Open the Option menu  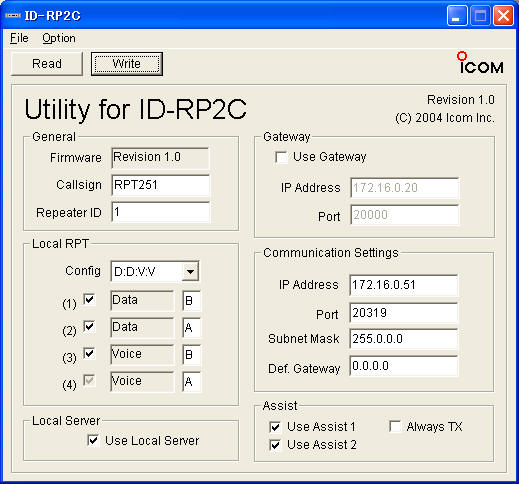[59, 38]
